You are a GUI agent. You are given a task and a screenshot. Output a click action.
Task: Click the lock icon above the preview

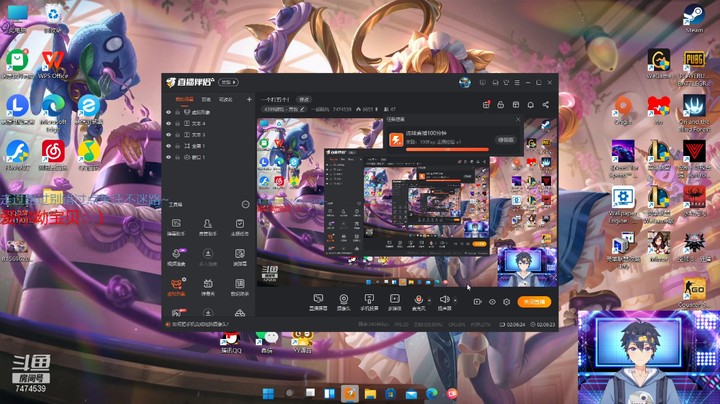[501, 105]
